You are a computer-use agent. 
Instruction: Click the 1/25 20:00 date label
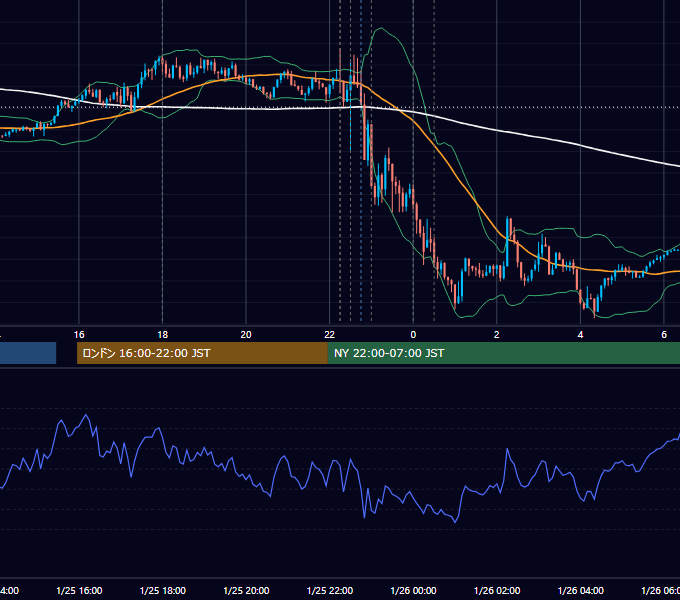coord(246,590)
